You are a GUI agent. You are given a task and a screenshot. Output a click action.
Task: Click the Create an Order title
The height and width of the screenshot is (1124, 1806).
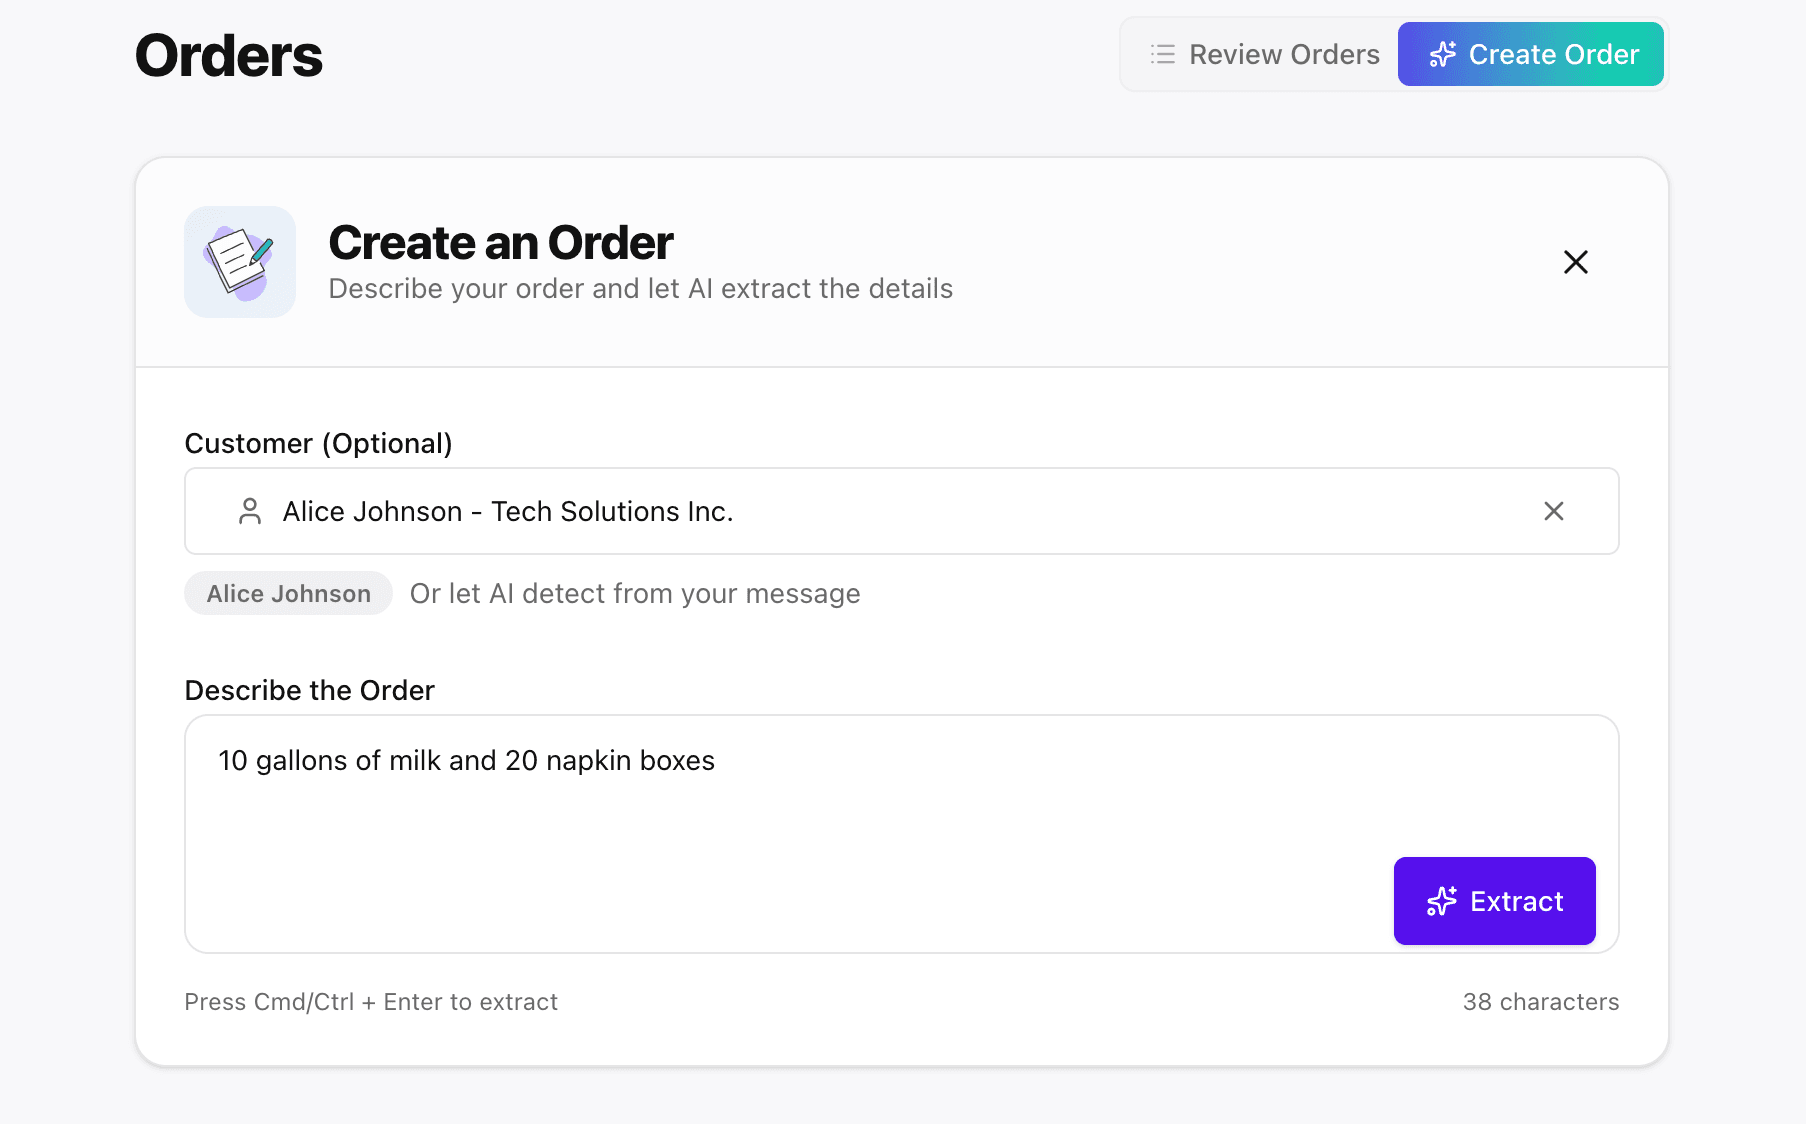tap(501, 243)
